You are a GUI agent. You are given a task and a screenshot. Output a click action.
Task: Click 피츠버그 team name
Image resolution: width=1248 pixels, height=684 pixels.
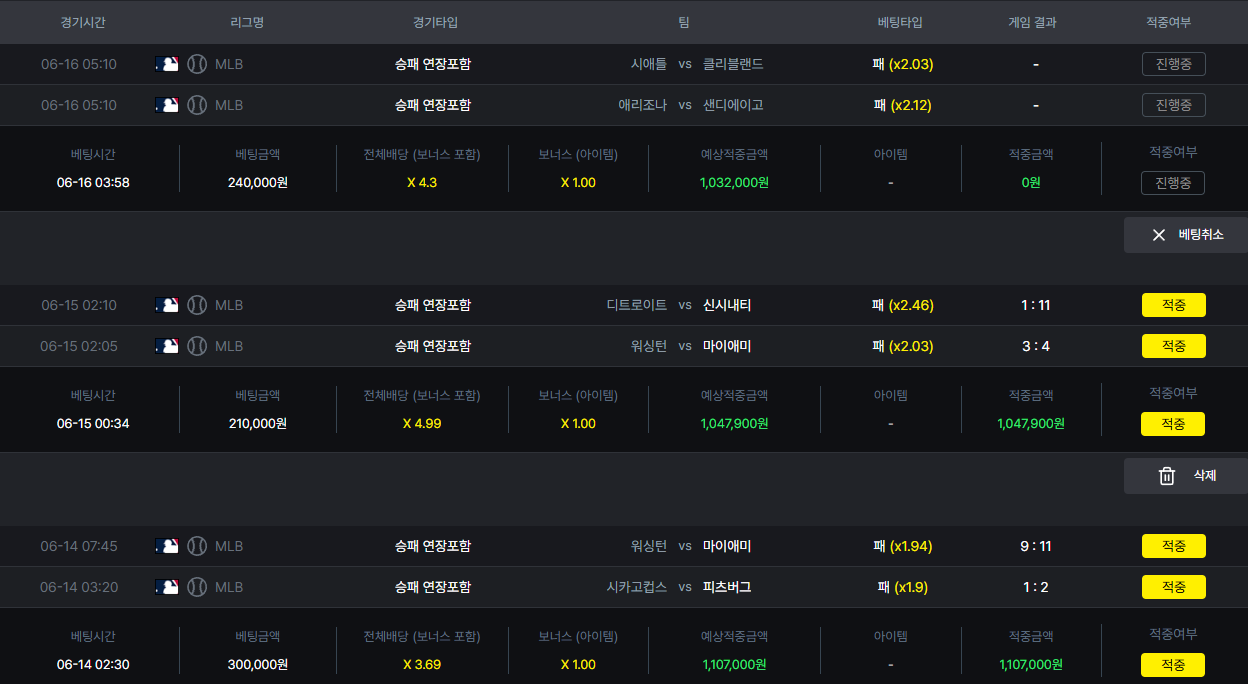pos(727,587)
